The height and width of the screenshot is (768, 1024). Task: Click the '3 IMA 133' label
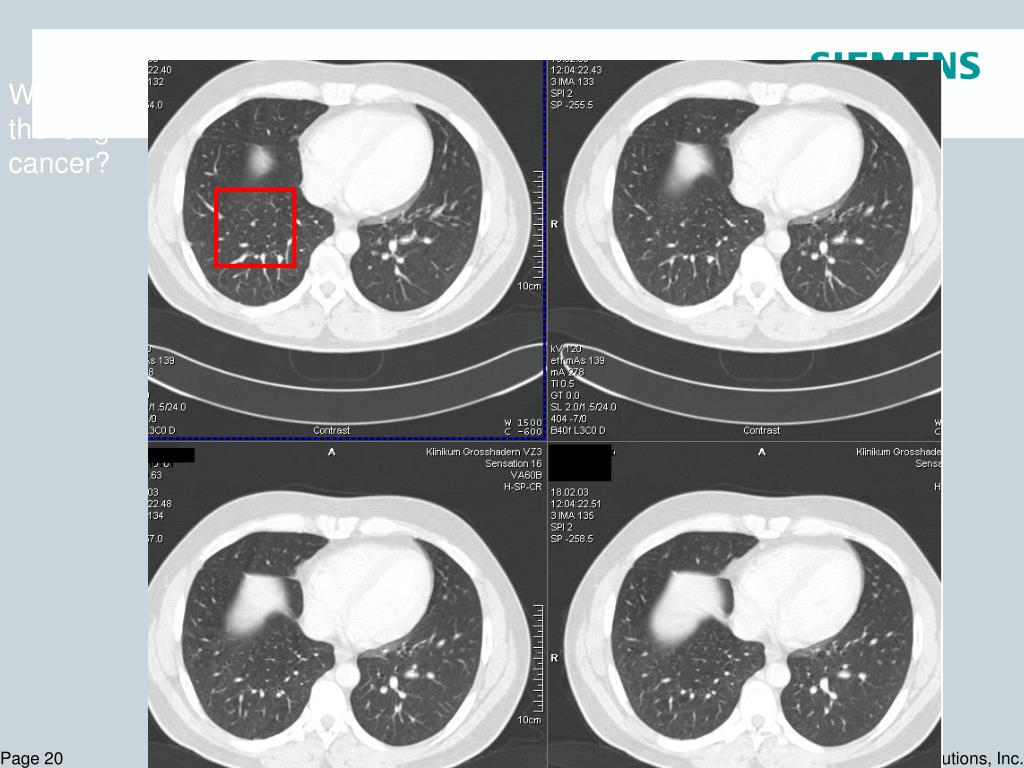(x=572, y=82)
